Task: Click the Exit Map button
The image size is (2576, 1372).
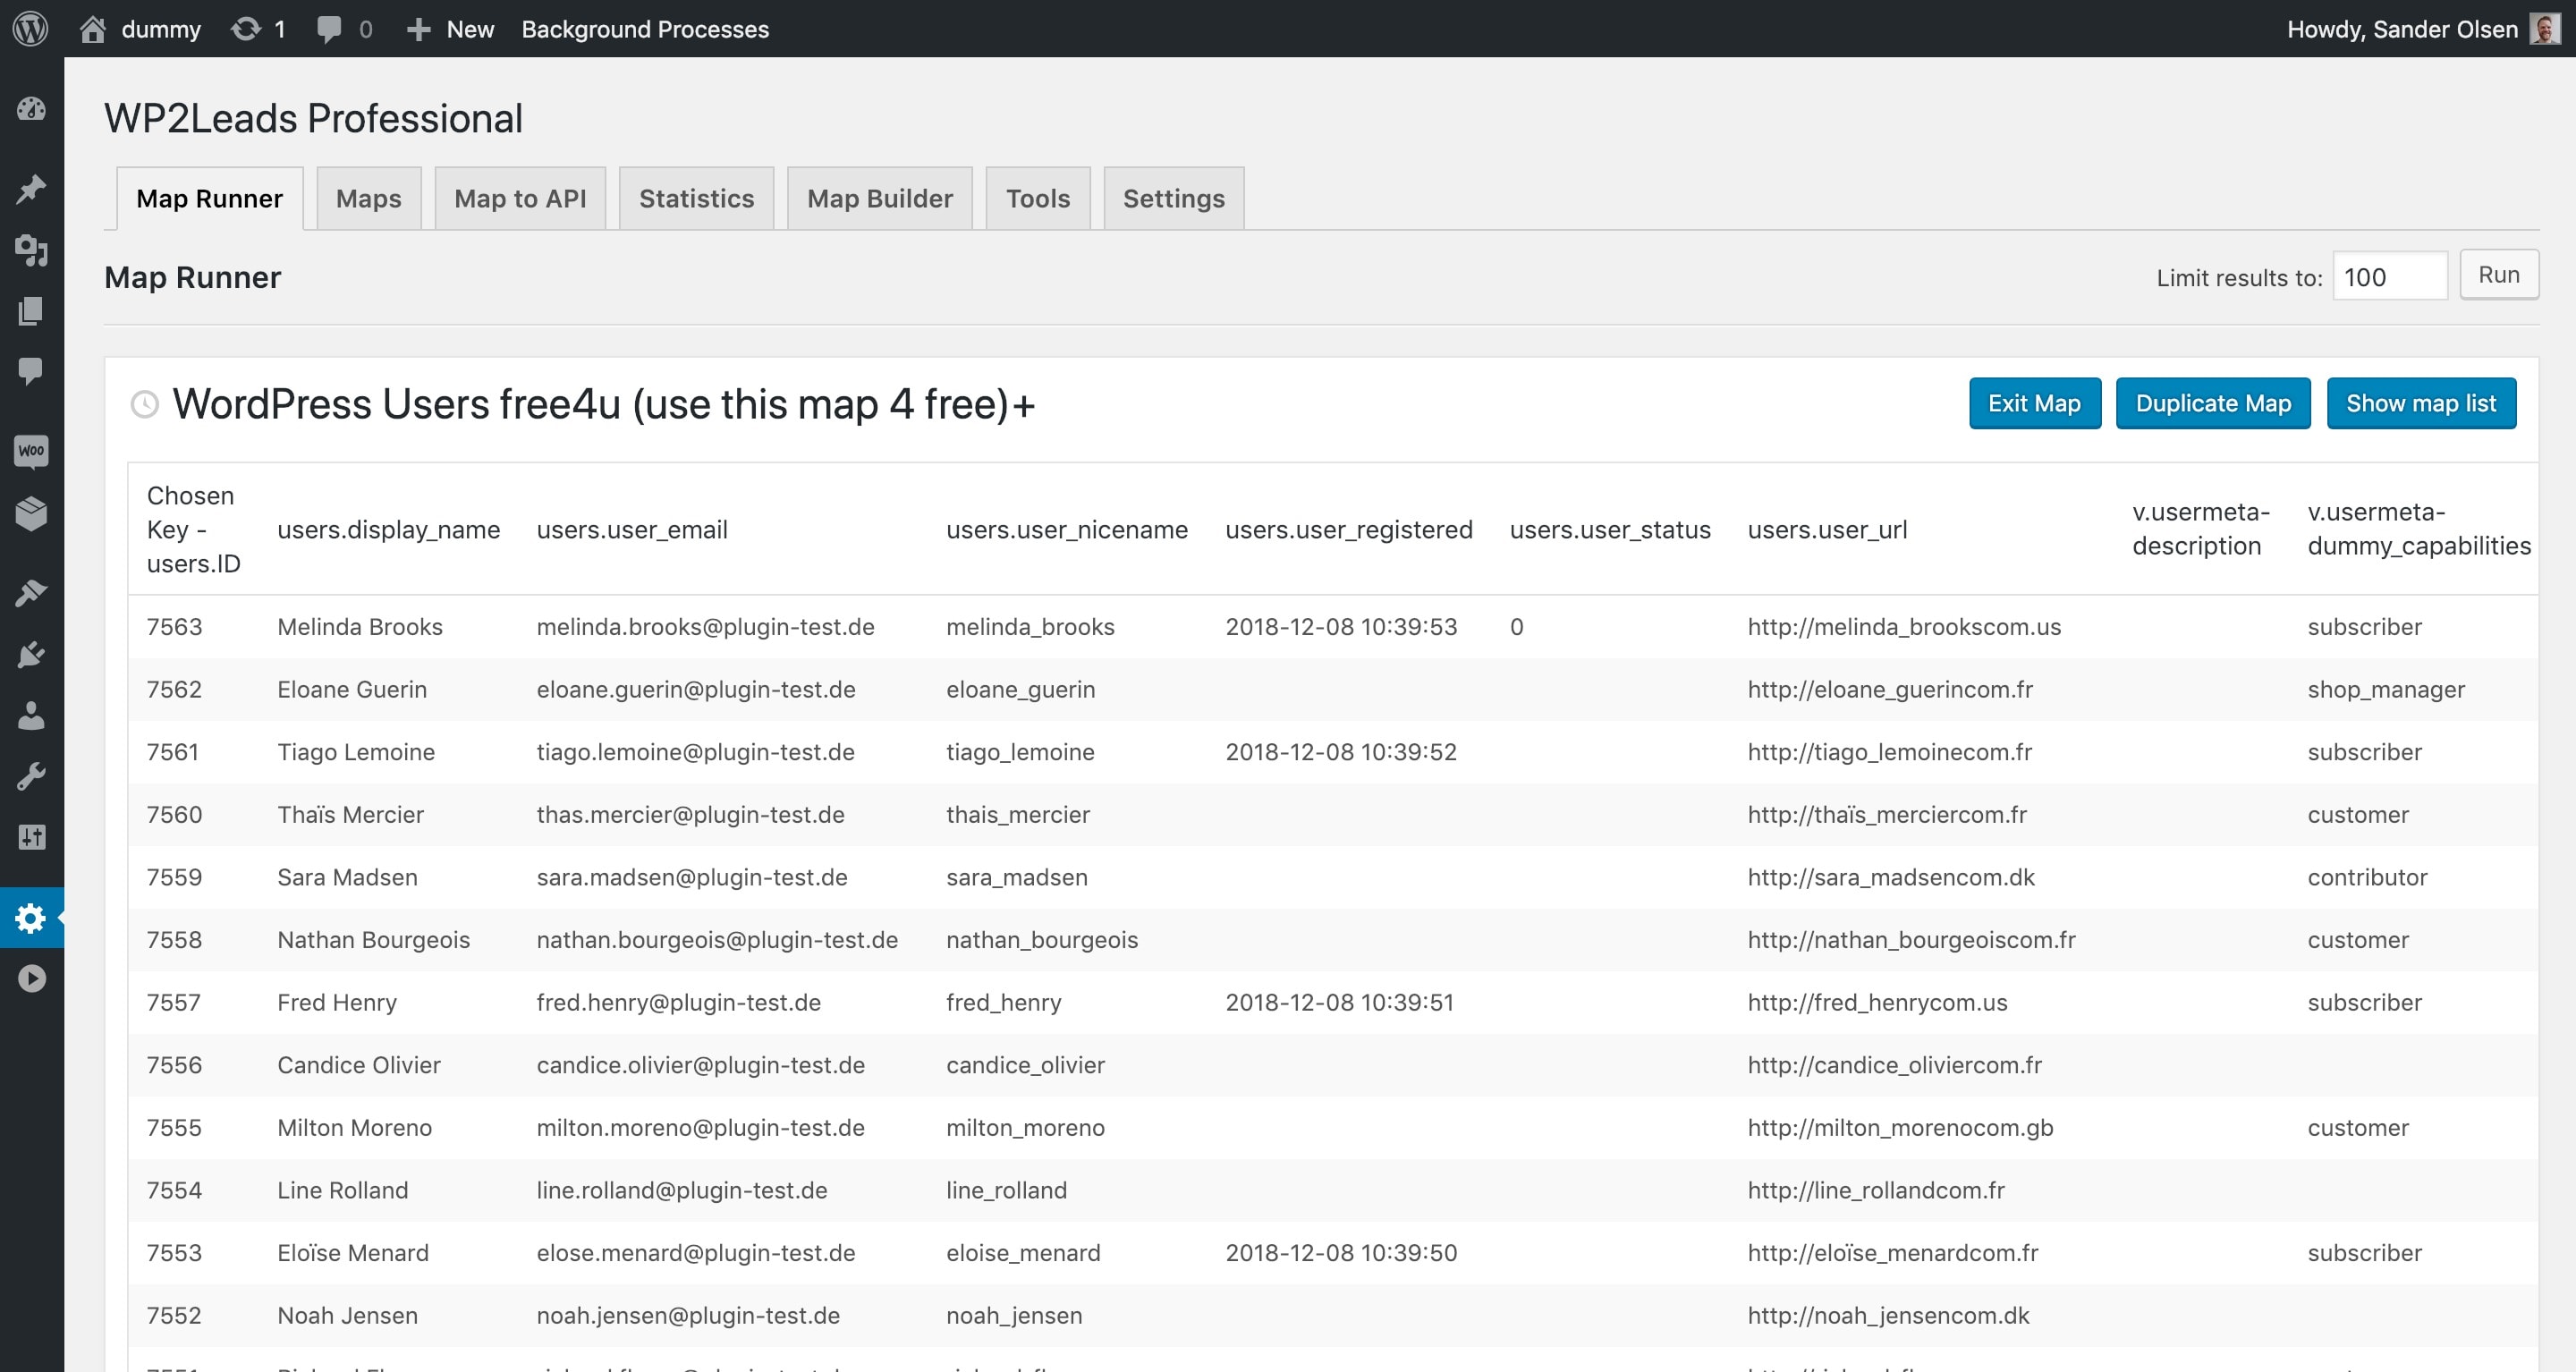Action: click(2034, 403)
